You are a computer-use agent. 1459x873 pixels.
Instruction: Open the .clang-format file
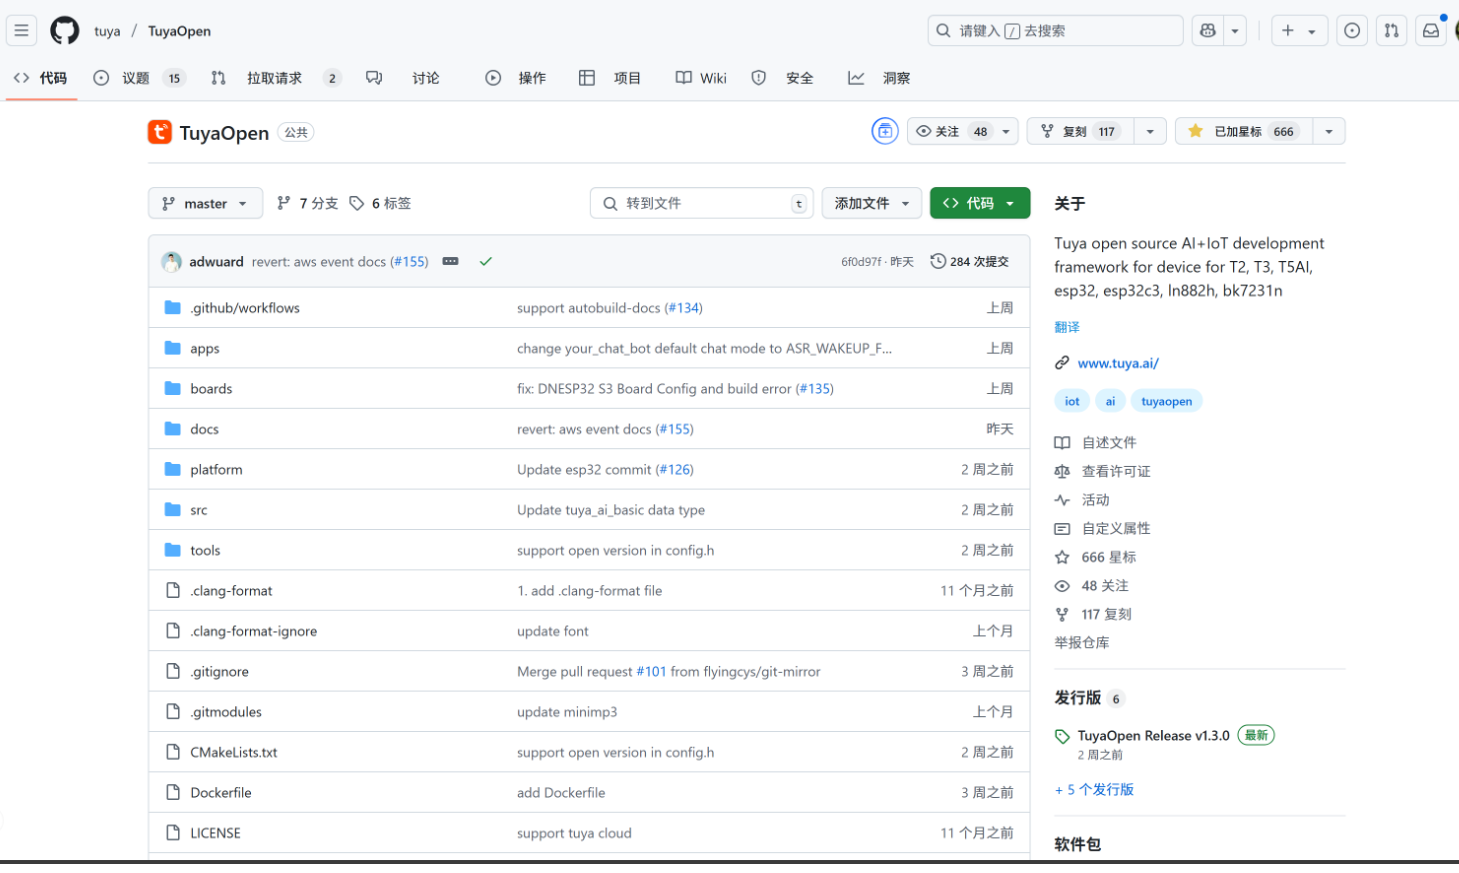(x=231, y=591)
